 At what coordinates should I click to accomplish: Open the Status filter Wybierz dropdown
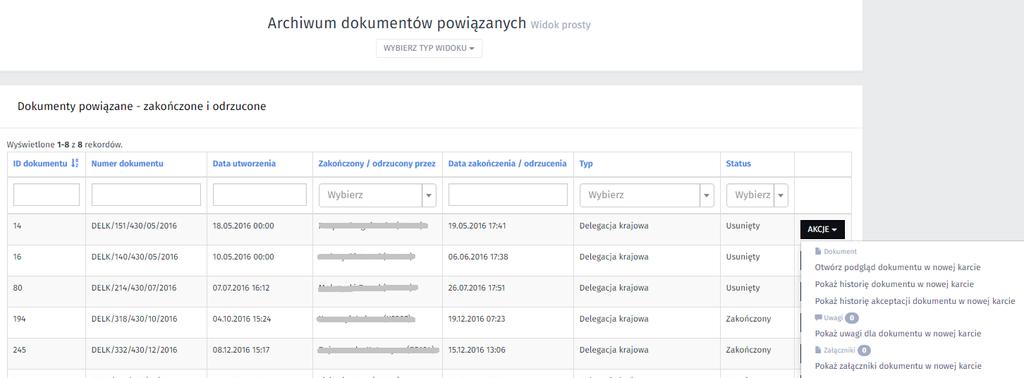757,195
